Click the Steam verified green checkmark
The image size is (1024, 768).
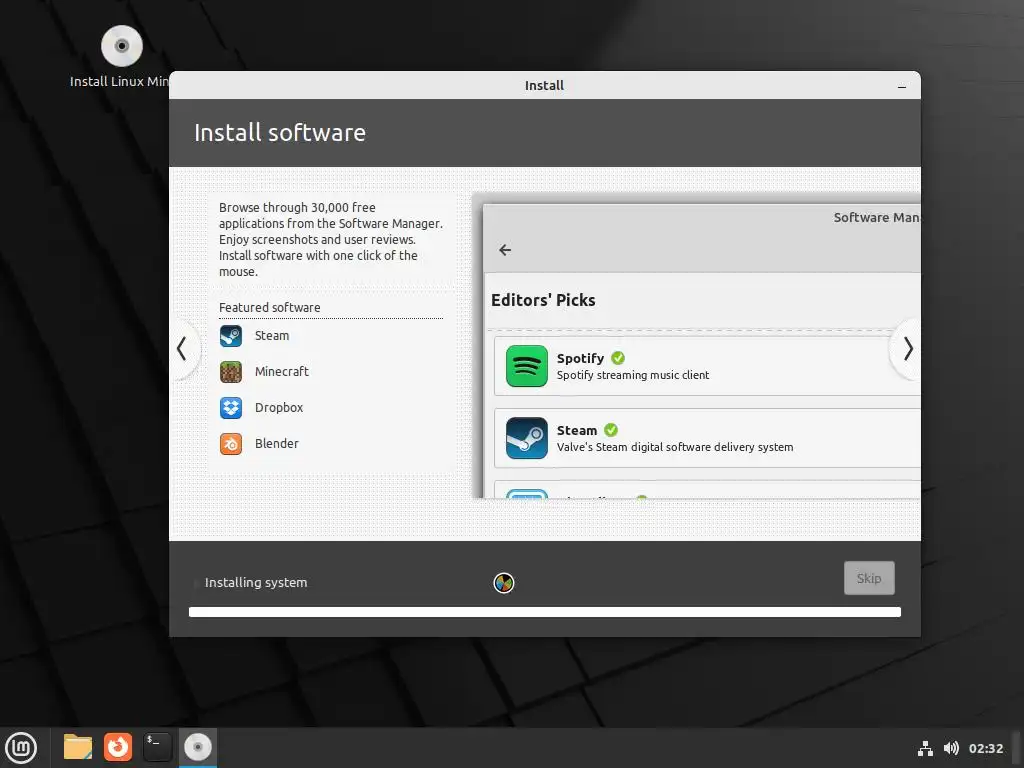pyautogui.click(x=611, y=430)
